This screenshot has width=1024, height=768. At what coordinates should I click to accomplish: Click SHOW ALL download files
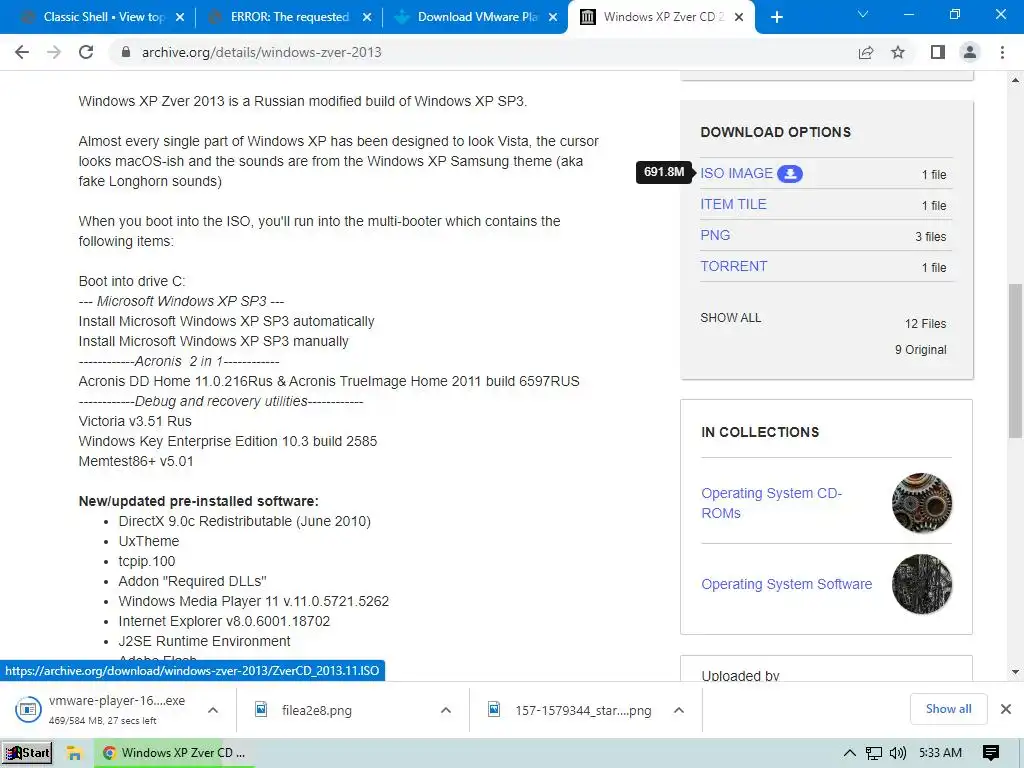click(731, 318)
